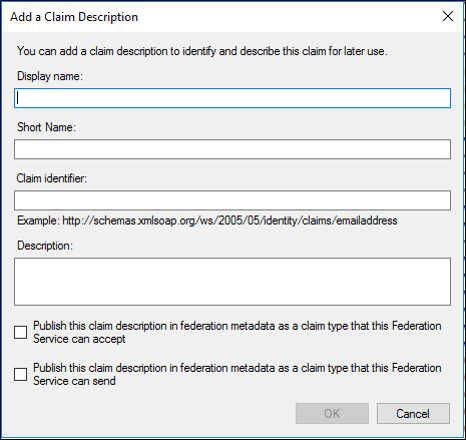
Task: Focus the Short Name text box
Action: click(x=232, y=149)
